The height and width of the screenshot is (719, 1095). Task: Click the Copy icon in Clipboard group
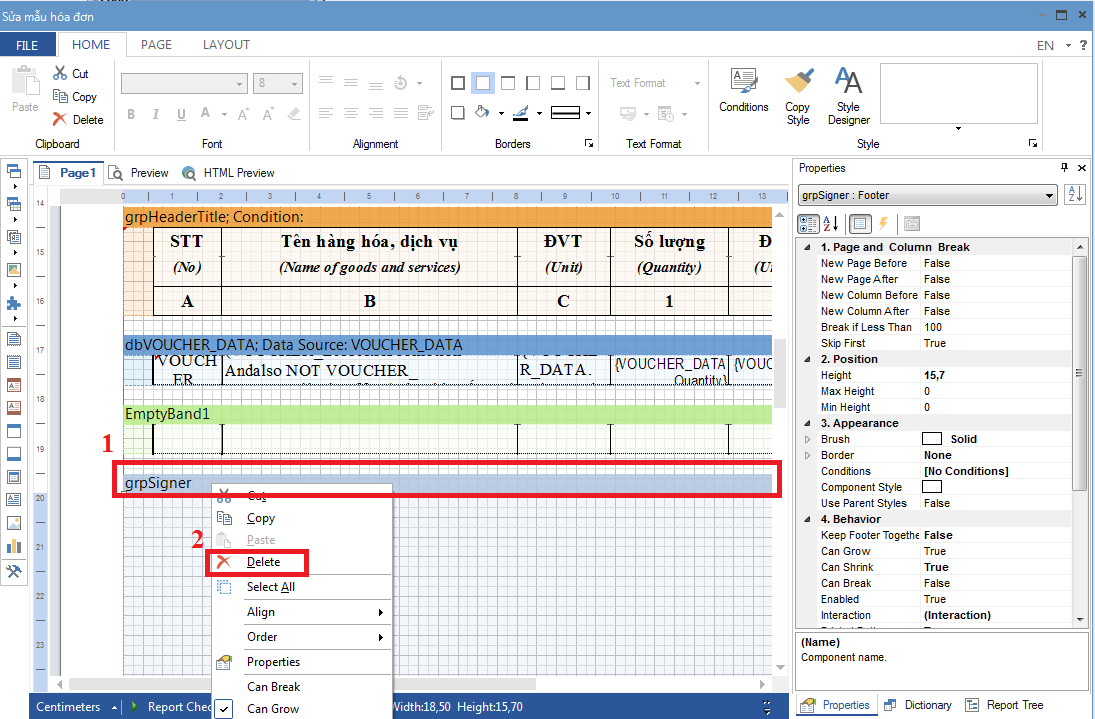[60, 96]
